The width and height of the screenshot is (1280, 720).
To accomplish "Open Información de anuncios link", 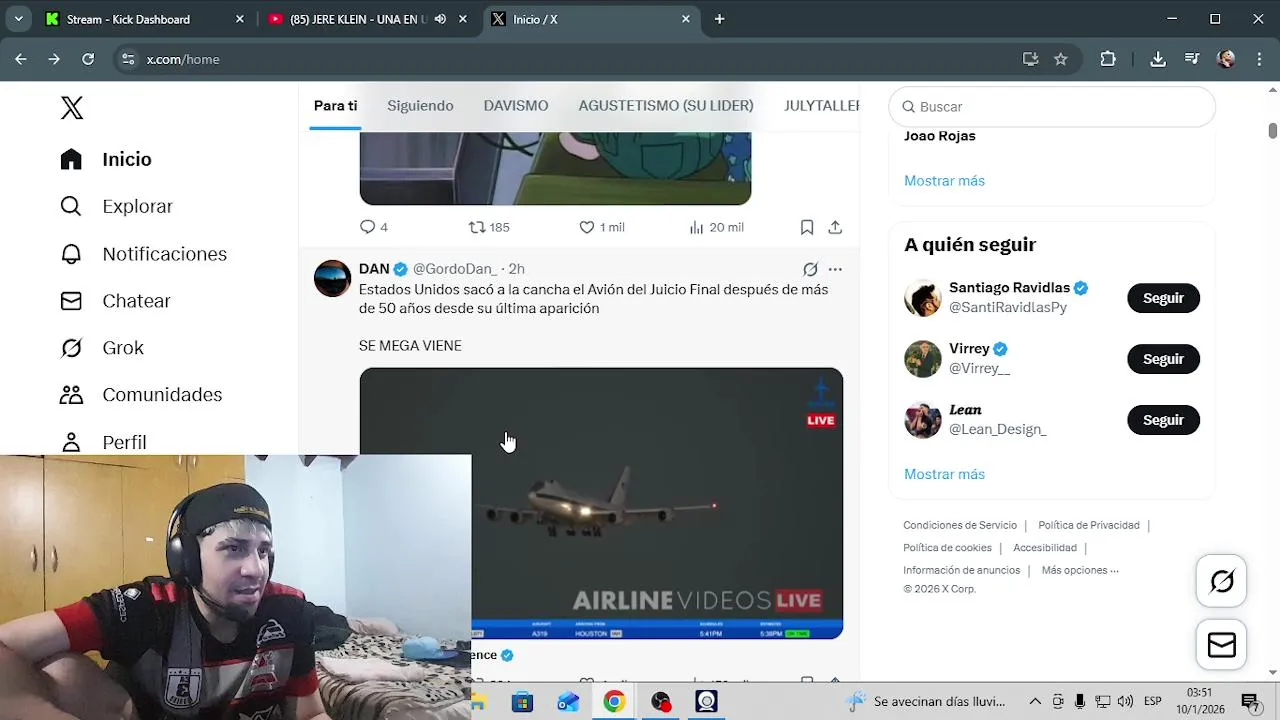I will click(962, 570).
